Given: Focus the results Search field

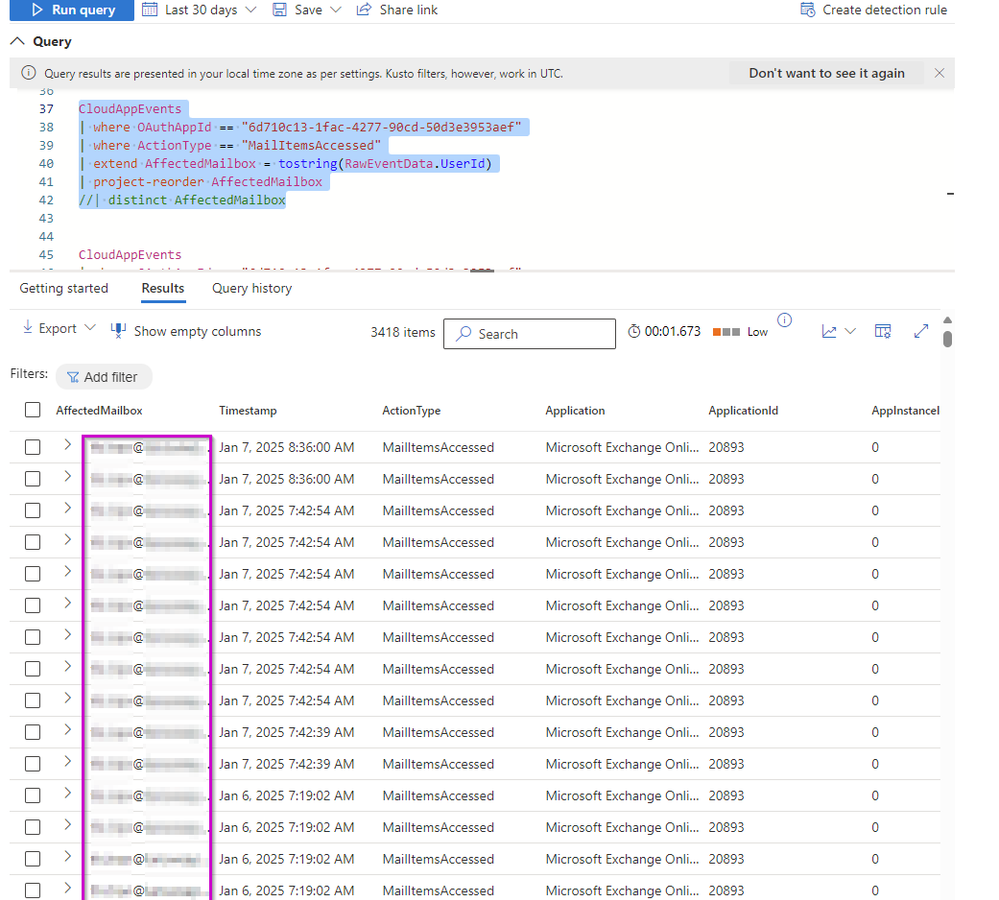Looking at the screenshot, I should [529, 334].
